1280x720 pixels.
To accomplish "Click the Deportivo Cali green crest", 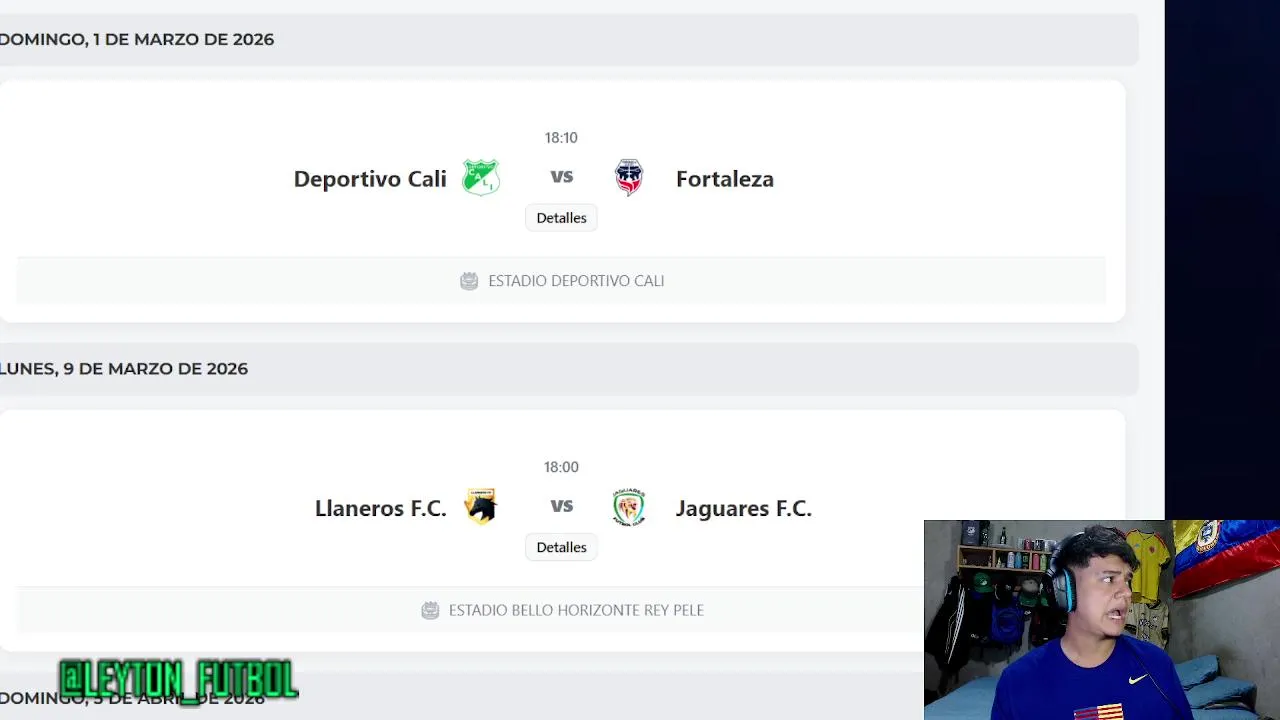I will click(x=480, y=178).
